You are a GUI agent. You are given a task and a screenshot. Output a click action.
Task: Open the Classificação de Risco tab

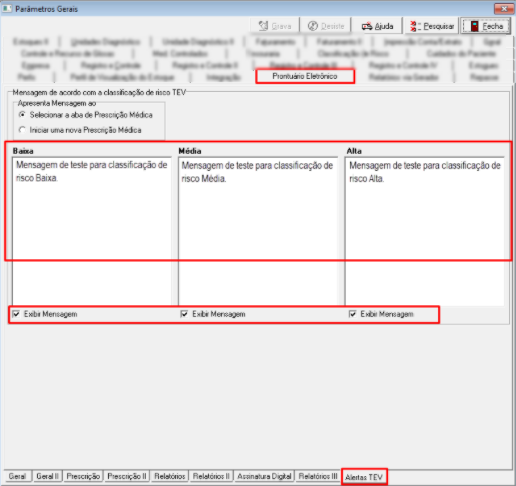[x=353, y=54]
